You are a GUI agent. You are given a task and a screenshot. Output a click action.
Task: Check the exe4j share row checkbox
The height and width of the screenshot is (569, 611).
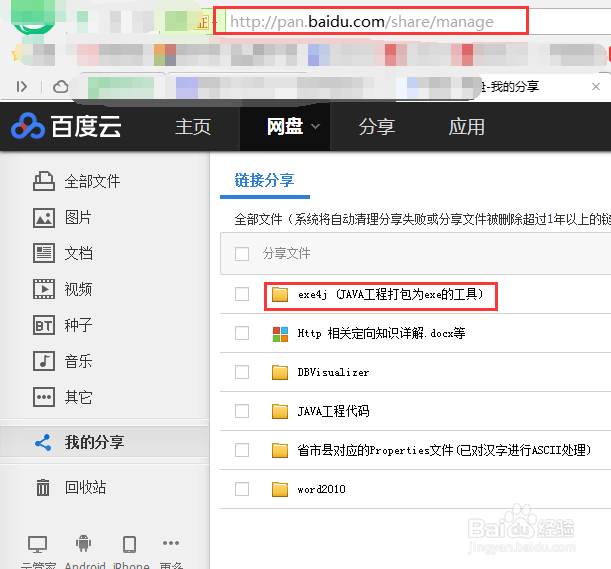(x=242, y=294)
